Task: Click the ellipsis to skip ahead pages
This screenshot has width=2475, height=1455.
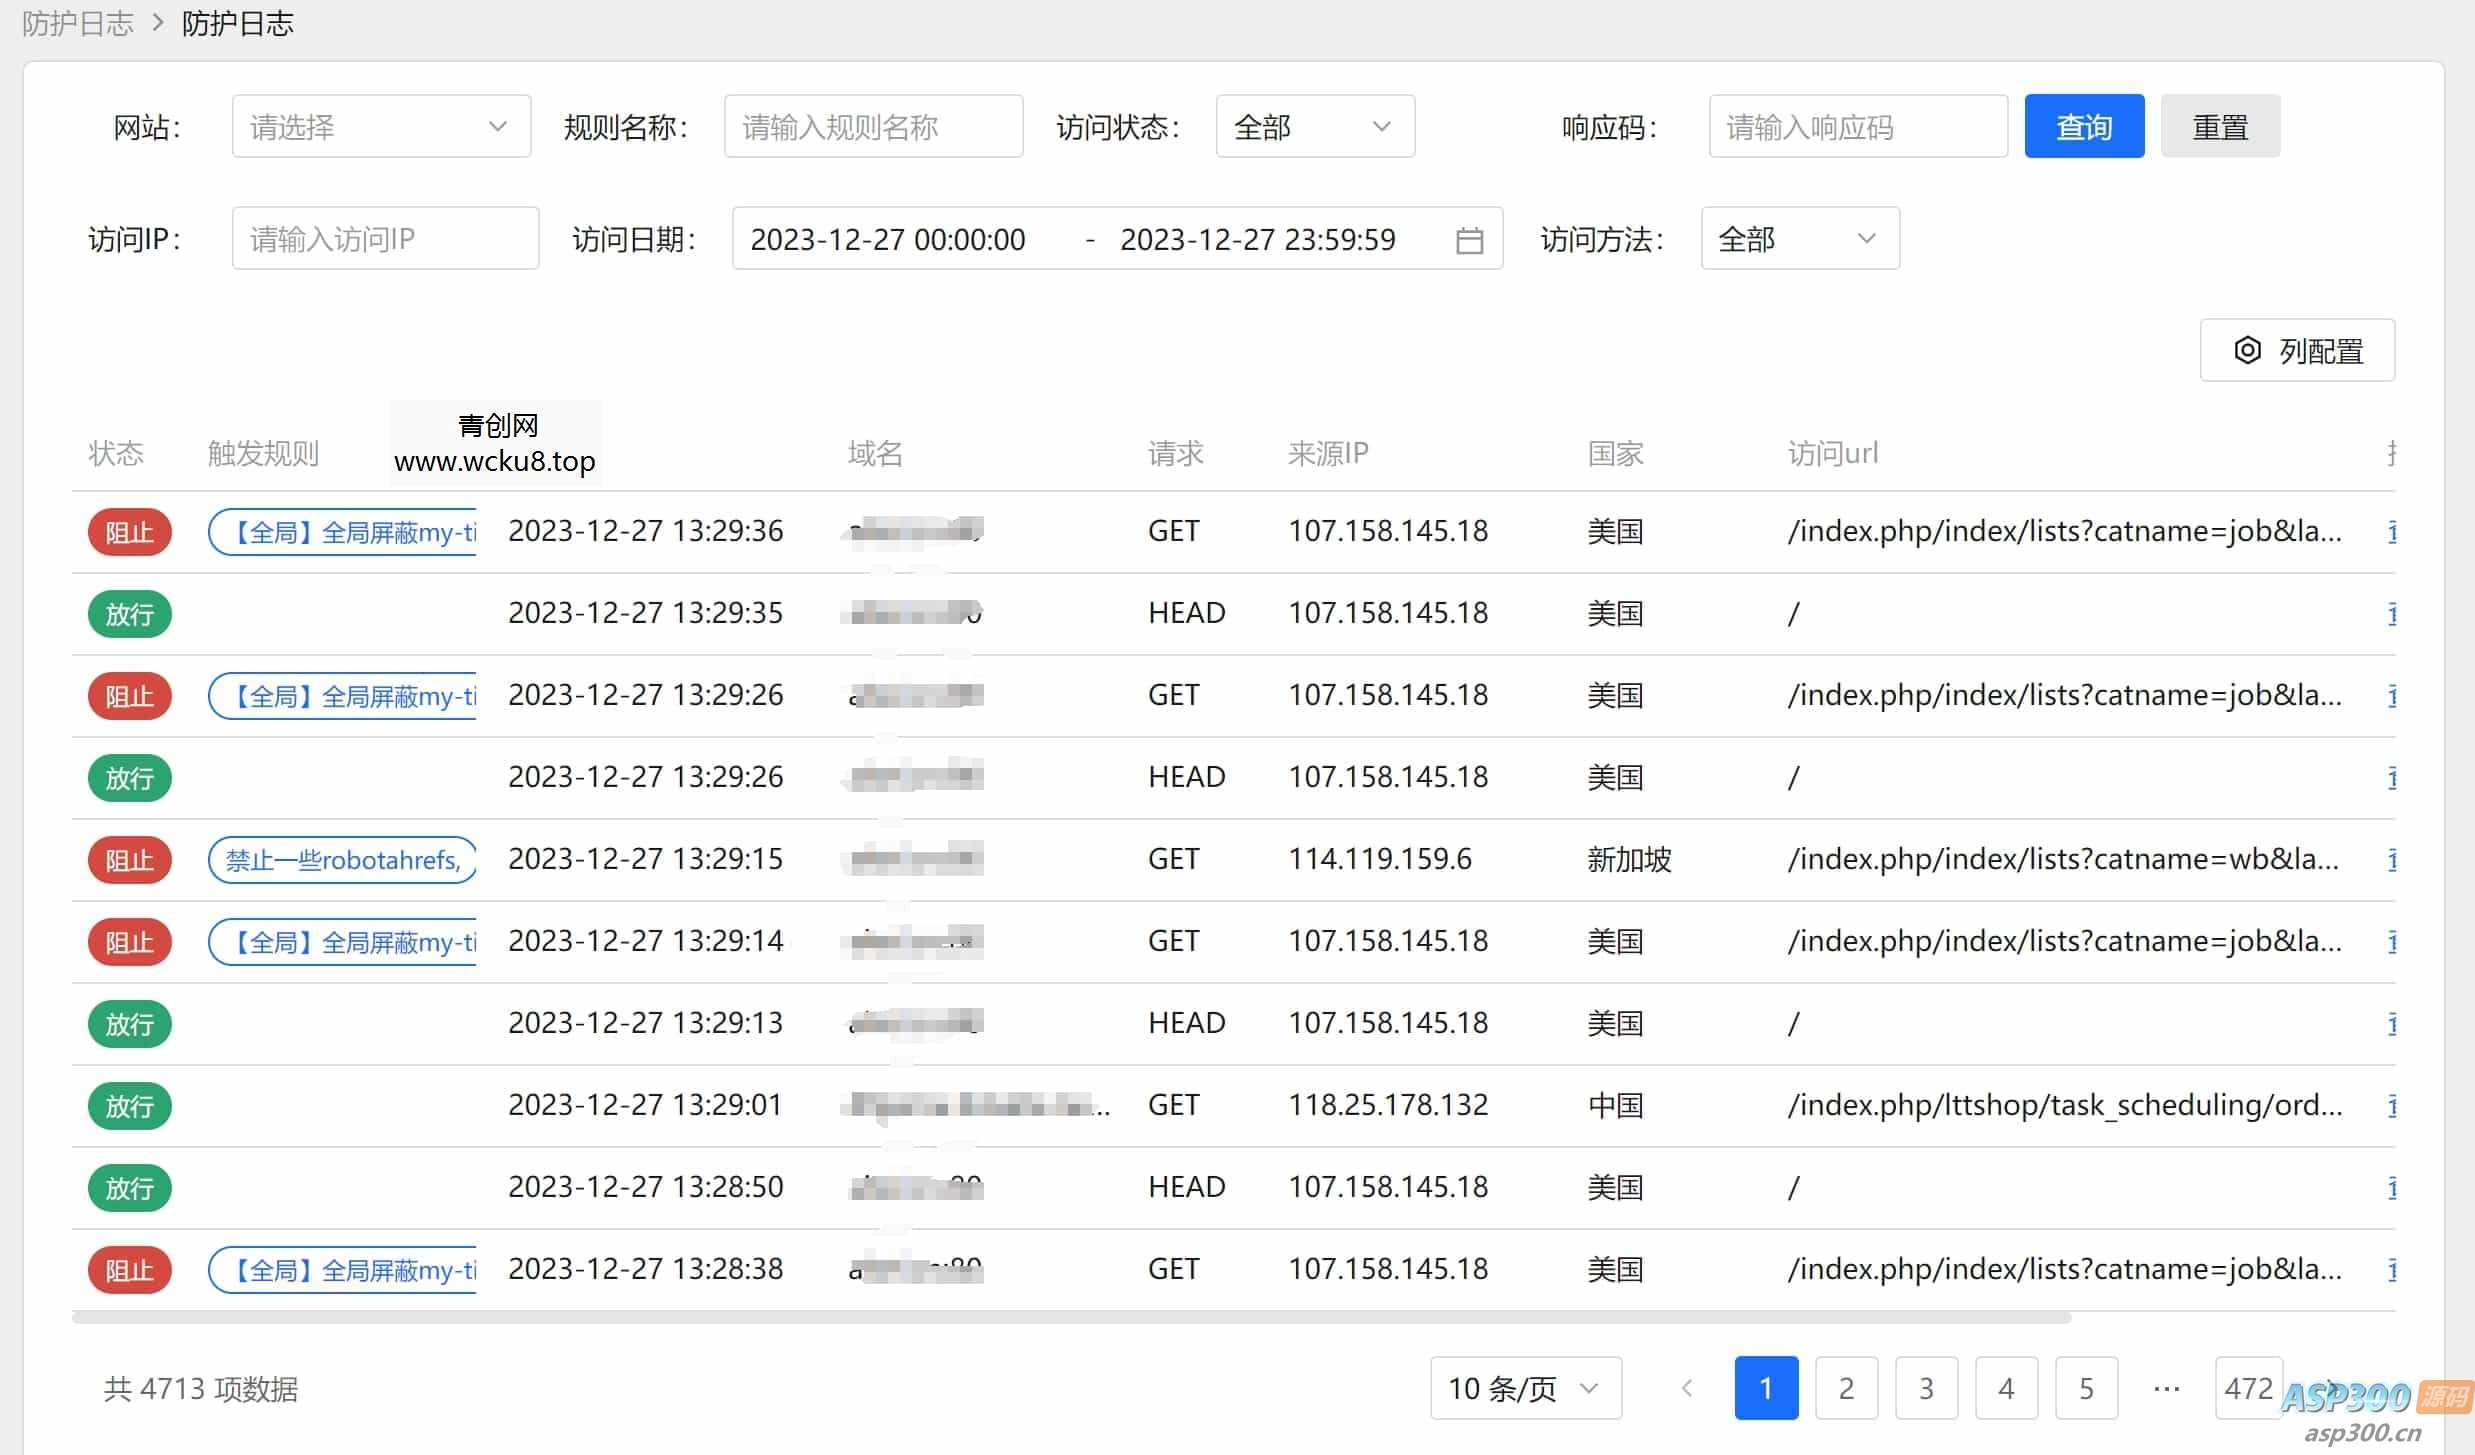Action: (x=2167, y=1388)
